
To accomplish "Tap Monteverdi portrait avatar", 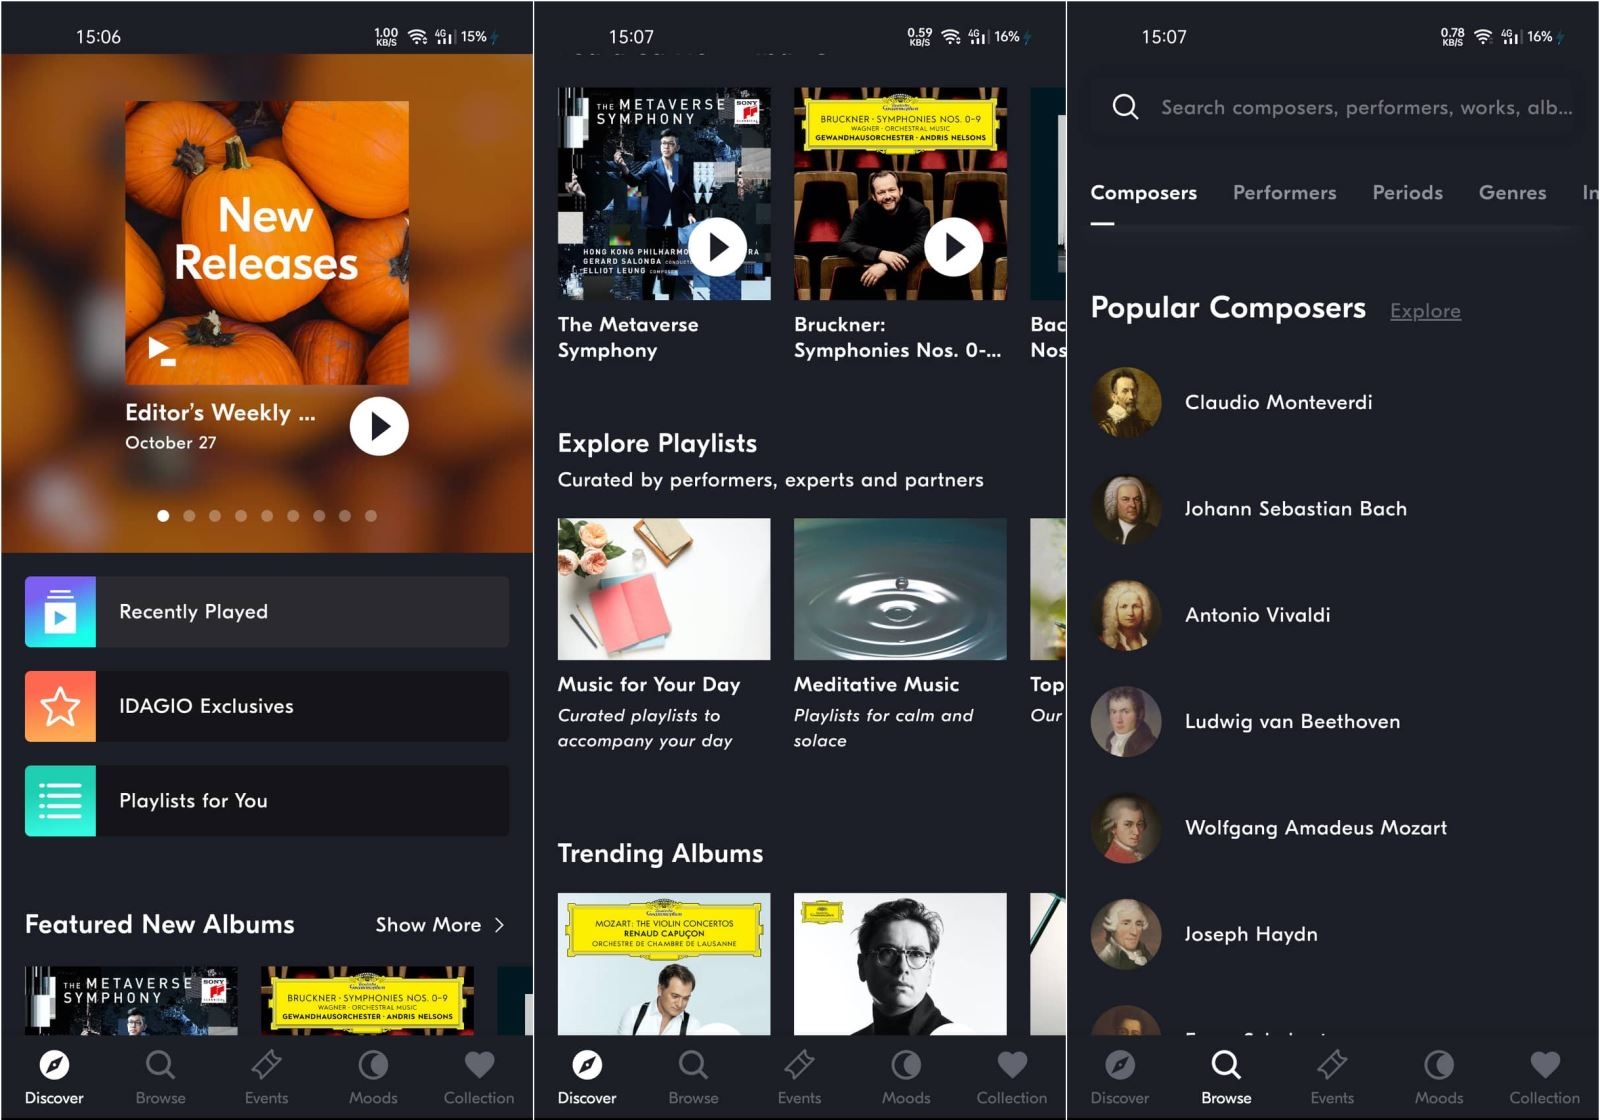I will point(1126,403).
